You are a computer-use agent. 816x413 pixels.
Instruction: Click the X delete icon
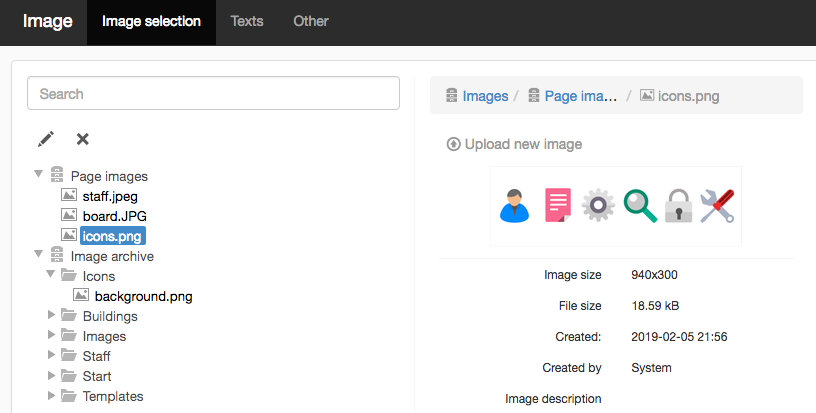click(82, 139)
